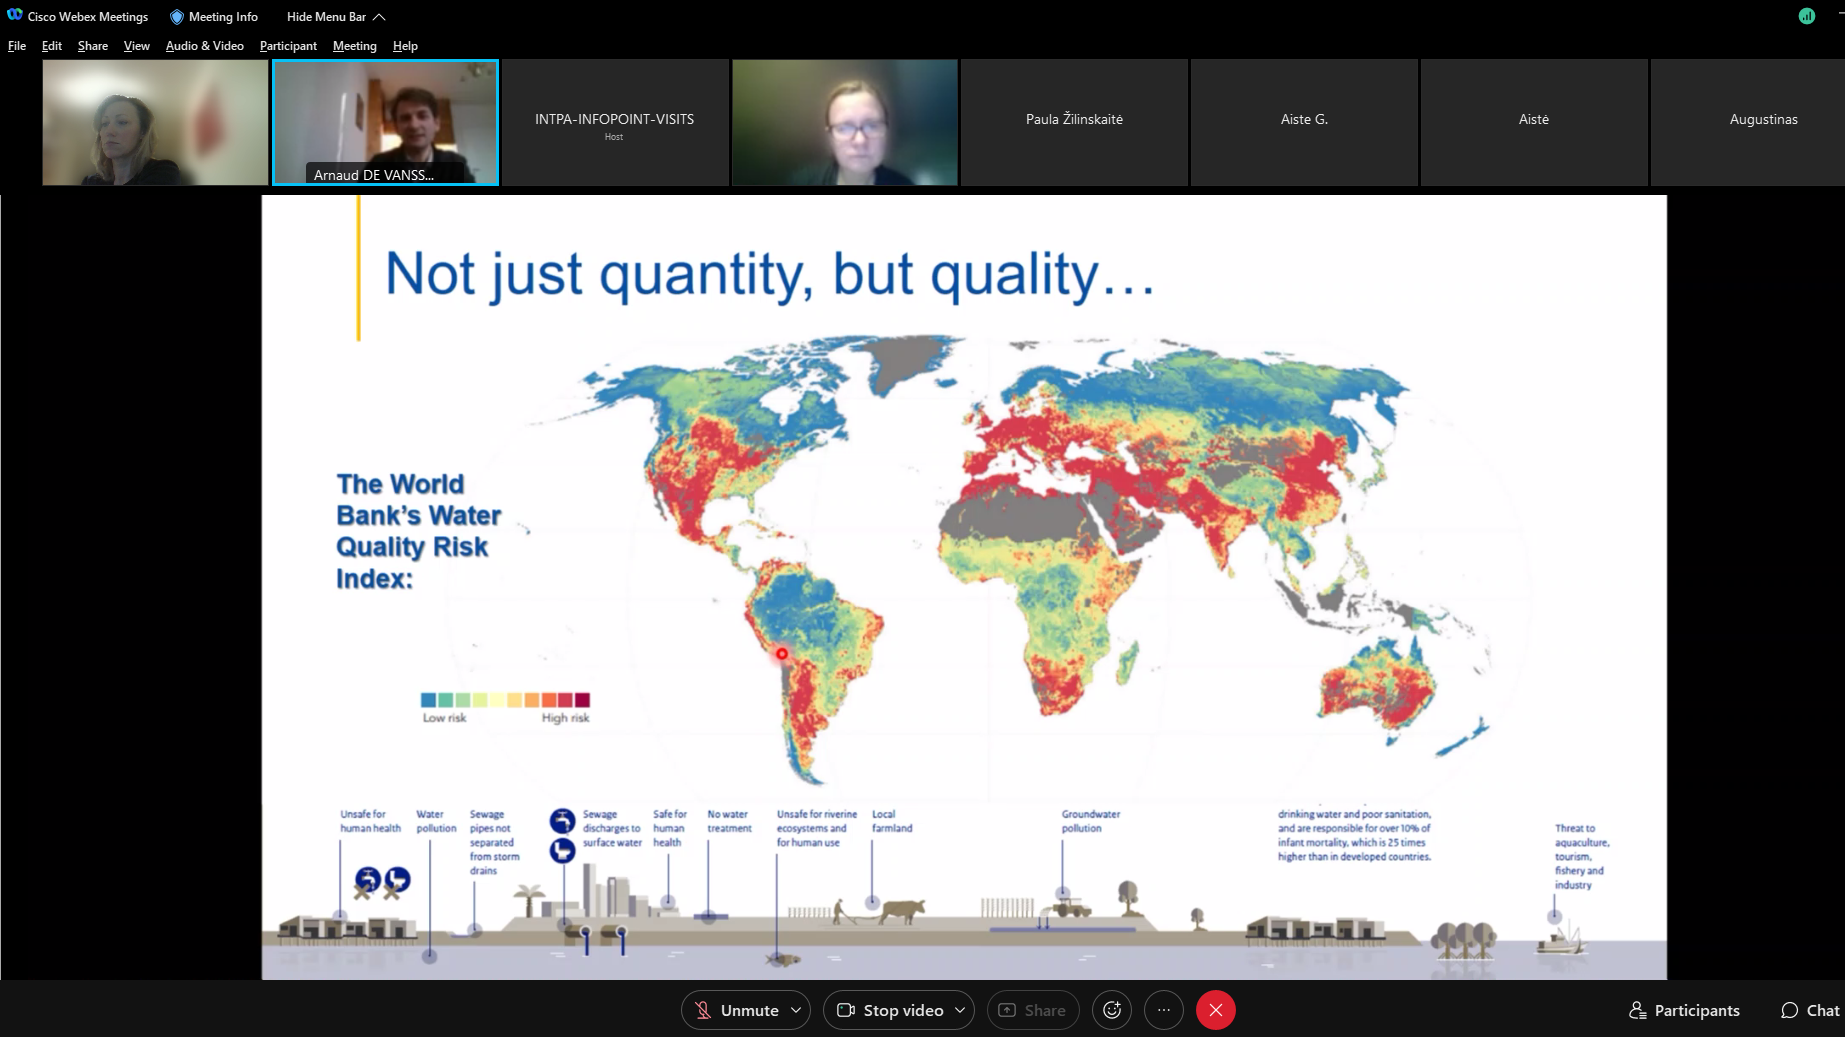This screenshot has height=1037, width=1845.
Task: Click the 'Groundwater pollution' label on slide
Action: point(1091,821)
